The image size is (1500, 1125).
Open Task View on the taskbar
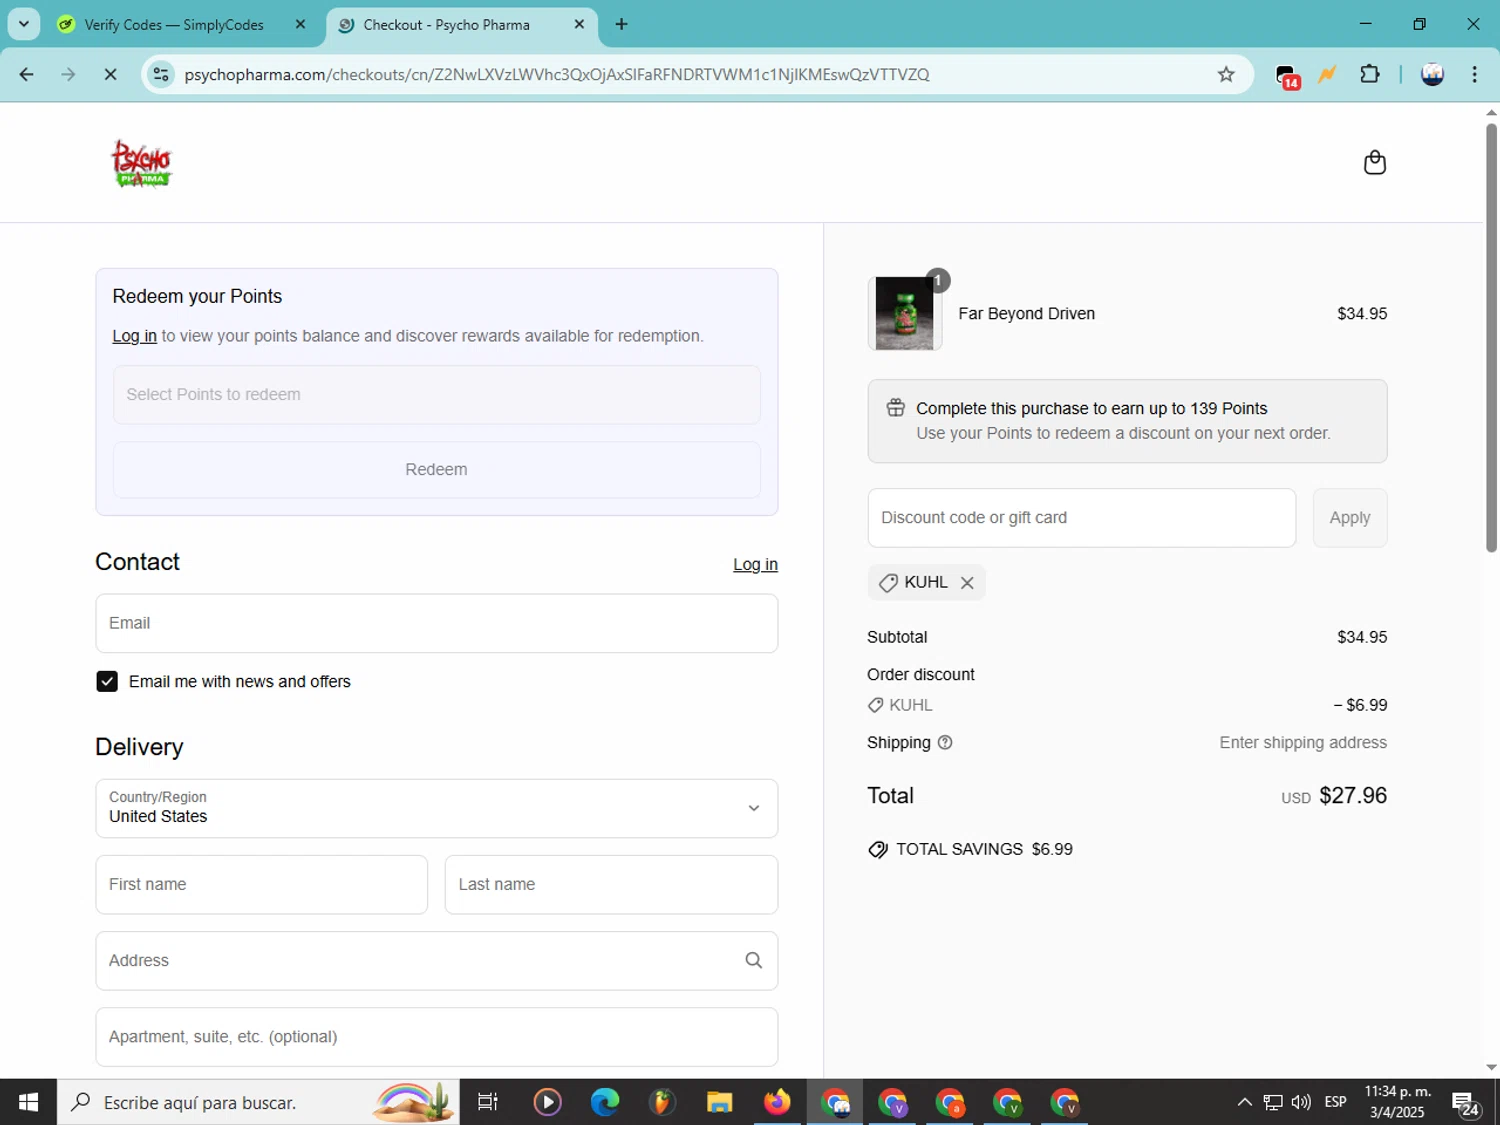coord(488,1102)
